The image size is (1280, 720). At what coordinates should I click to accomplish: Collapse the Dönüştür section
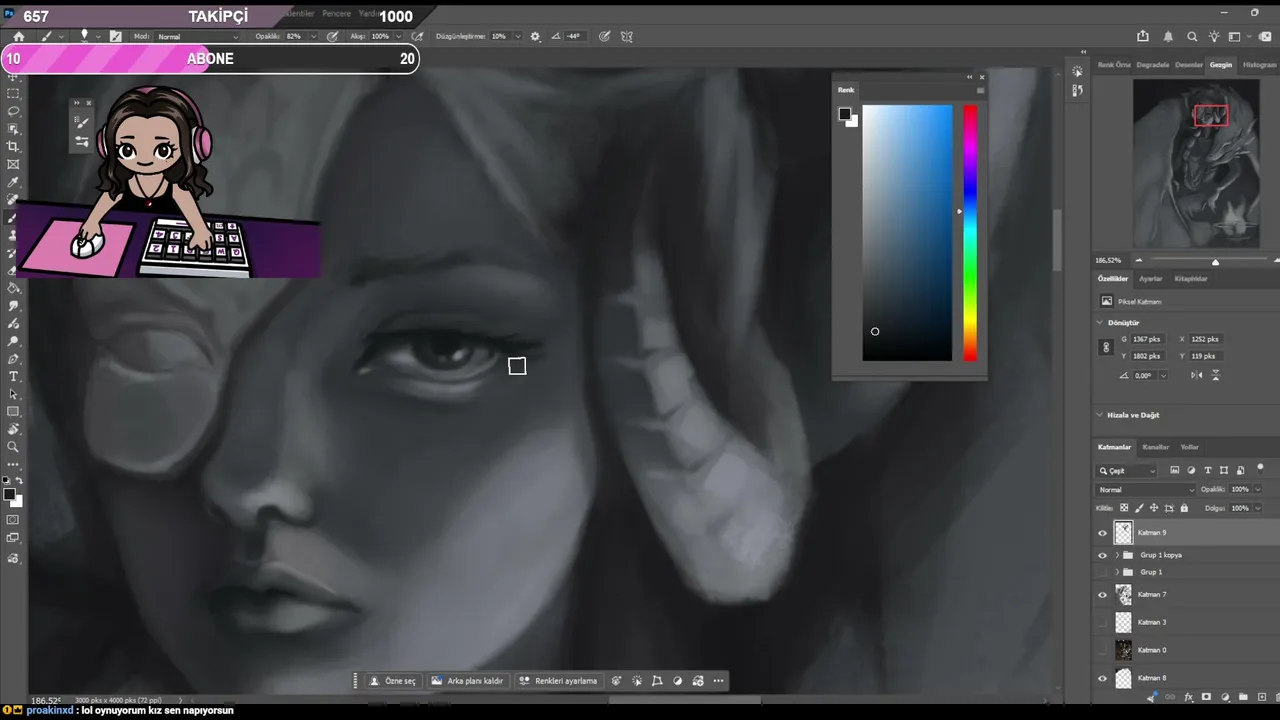coord(1100,323)
